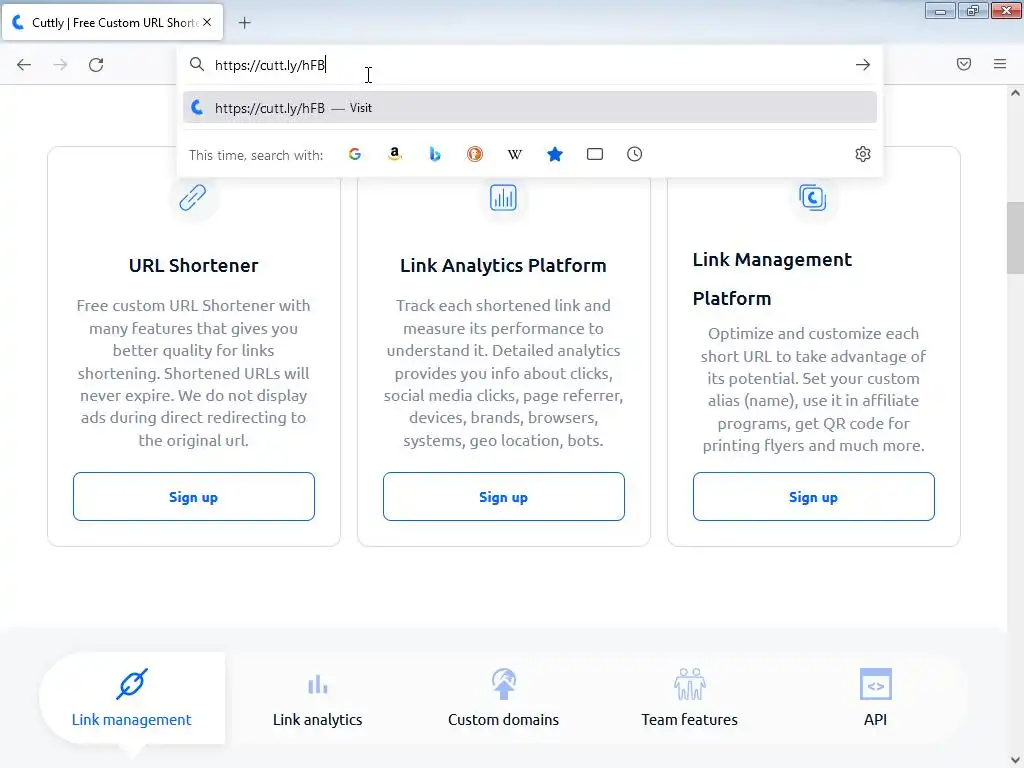Select the Link management tab
This screenshot has width=1024, height=768.
click(132, 697)
